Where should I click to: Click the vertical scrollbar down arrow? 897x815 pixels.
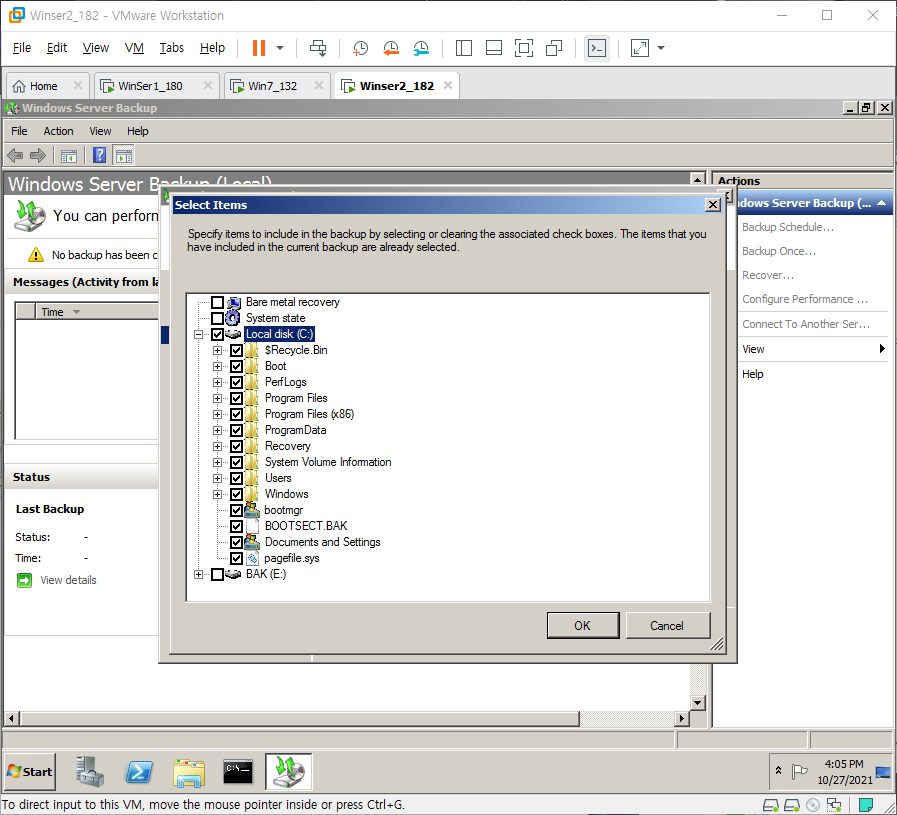click(x=697, y=703)
